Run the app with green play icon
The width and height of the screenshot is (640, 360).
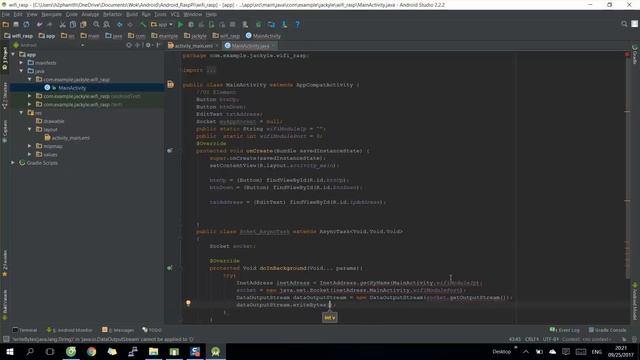[180, 24]
